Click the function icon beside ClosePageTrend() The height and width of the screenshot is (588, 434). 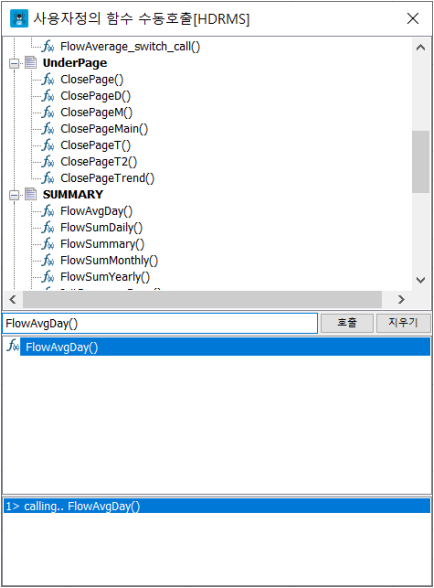(x=48, y=178)
